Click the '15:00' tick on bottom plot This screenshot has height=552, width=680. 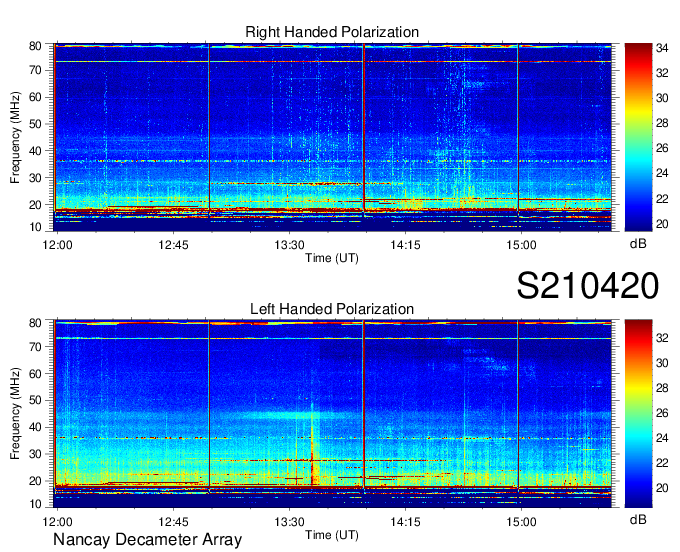tap(521, 522)
